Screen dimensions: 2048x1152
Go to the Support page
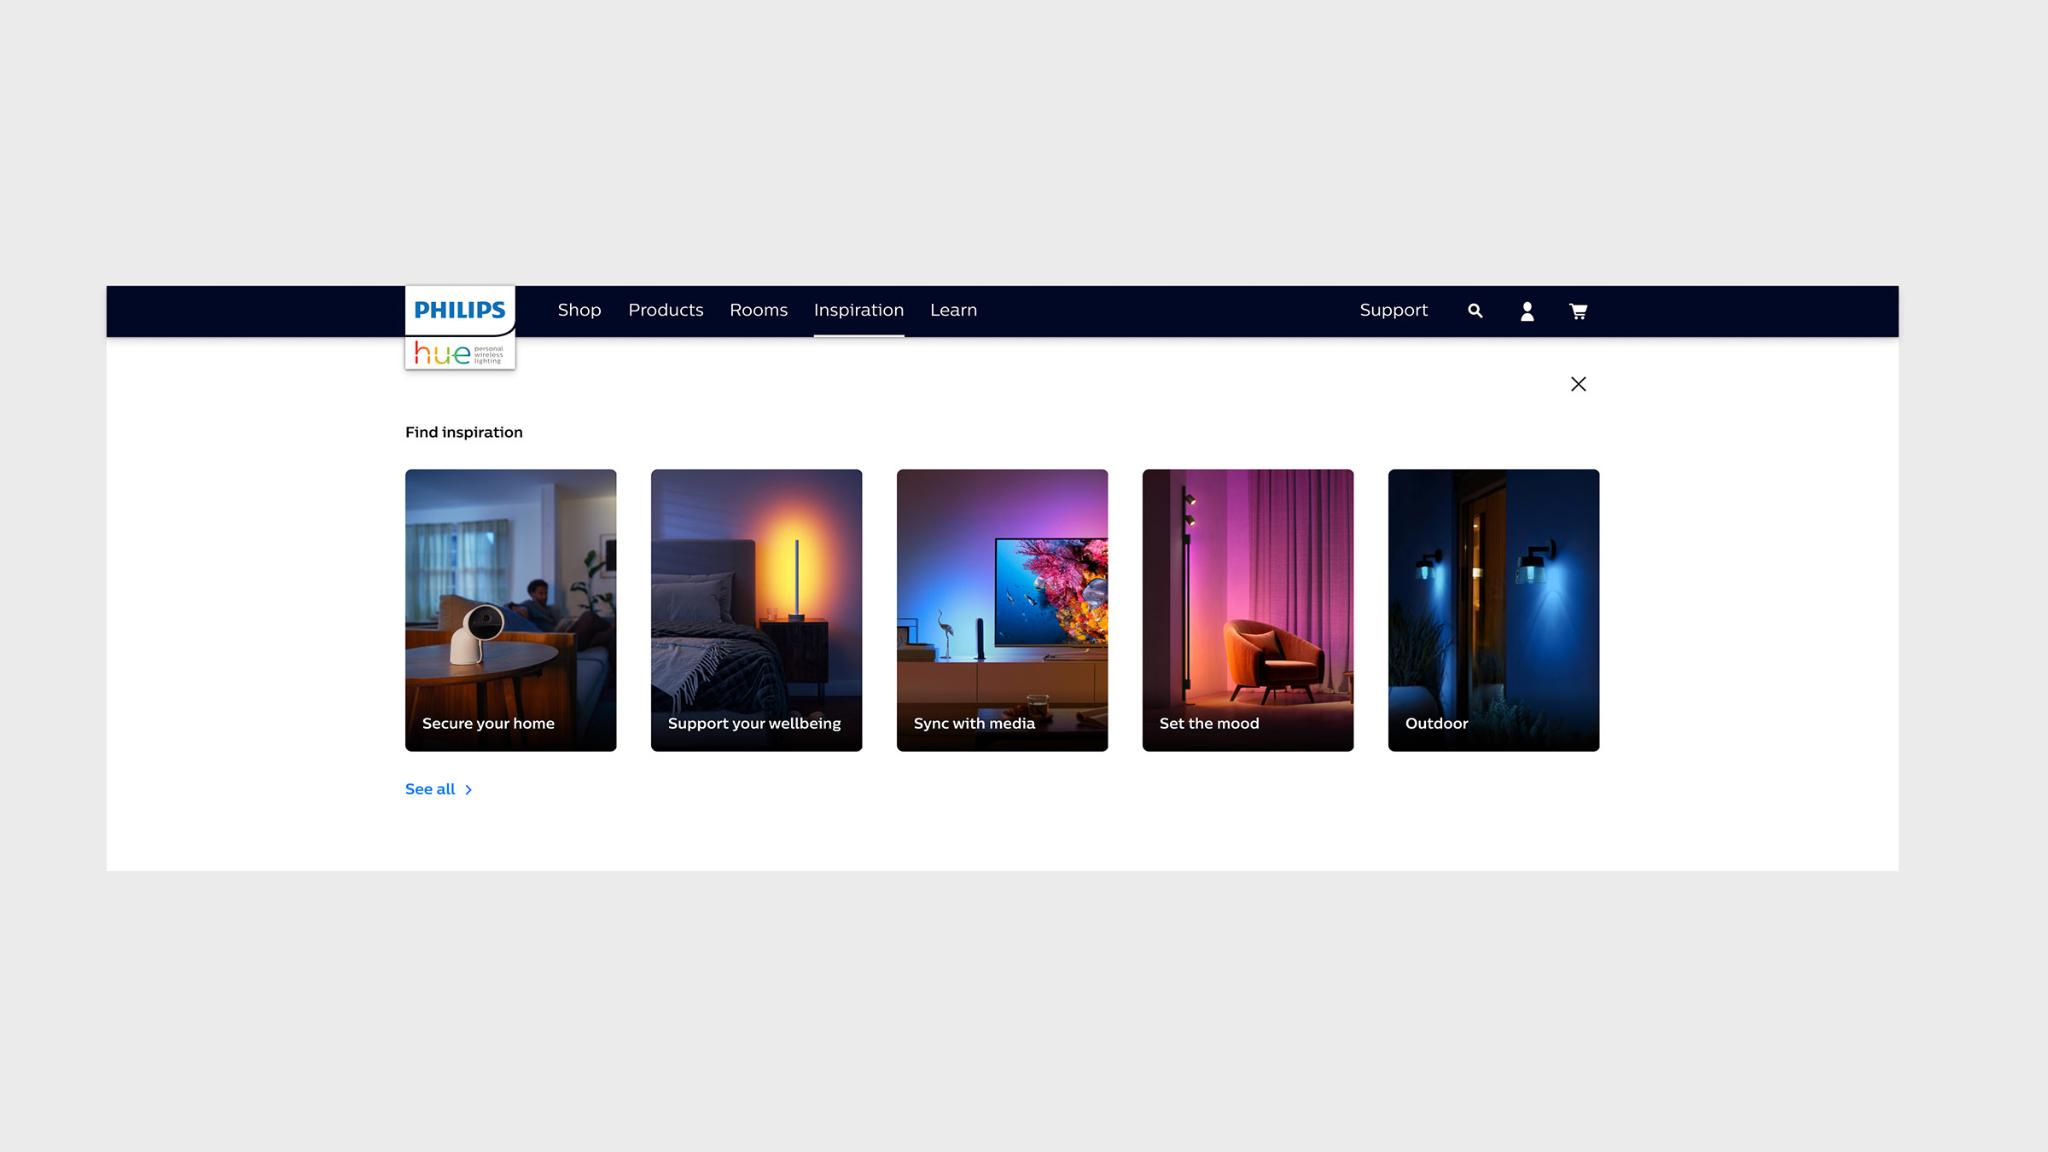1393,310
